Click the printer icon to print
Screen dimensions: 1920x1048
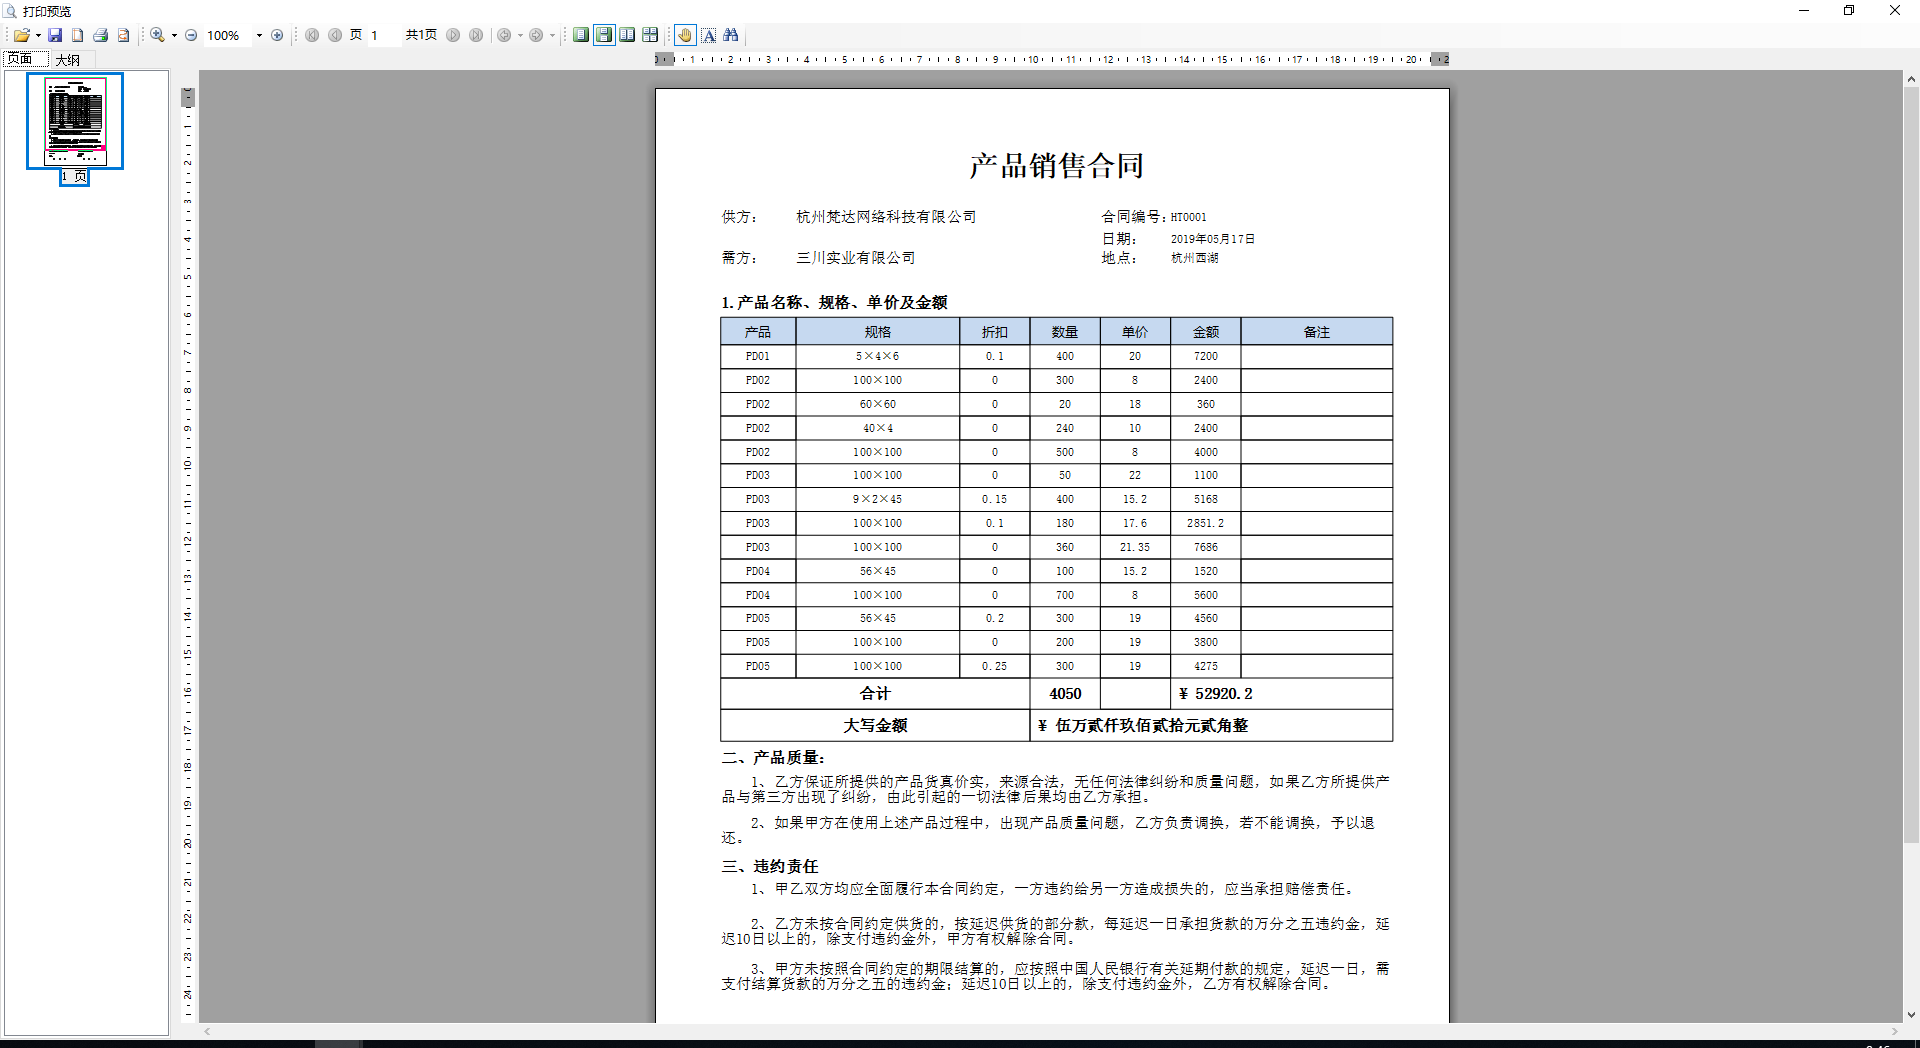pos(100,35)
